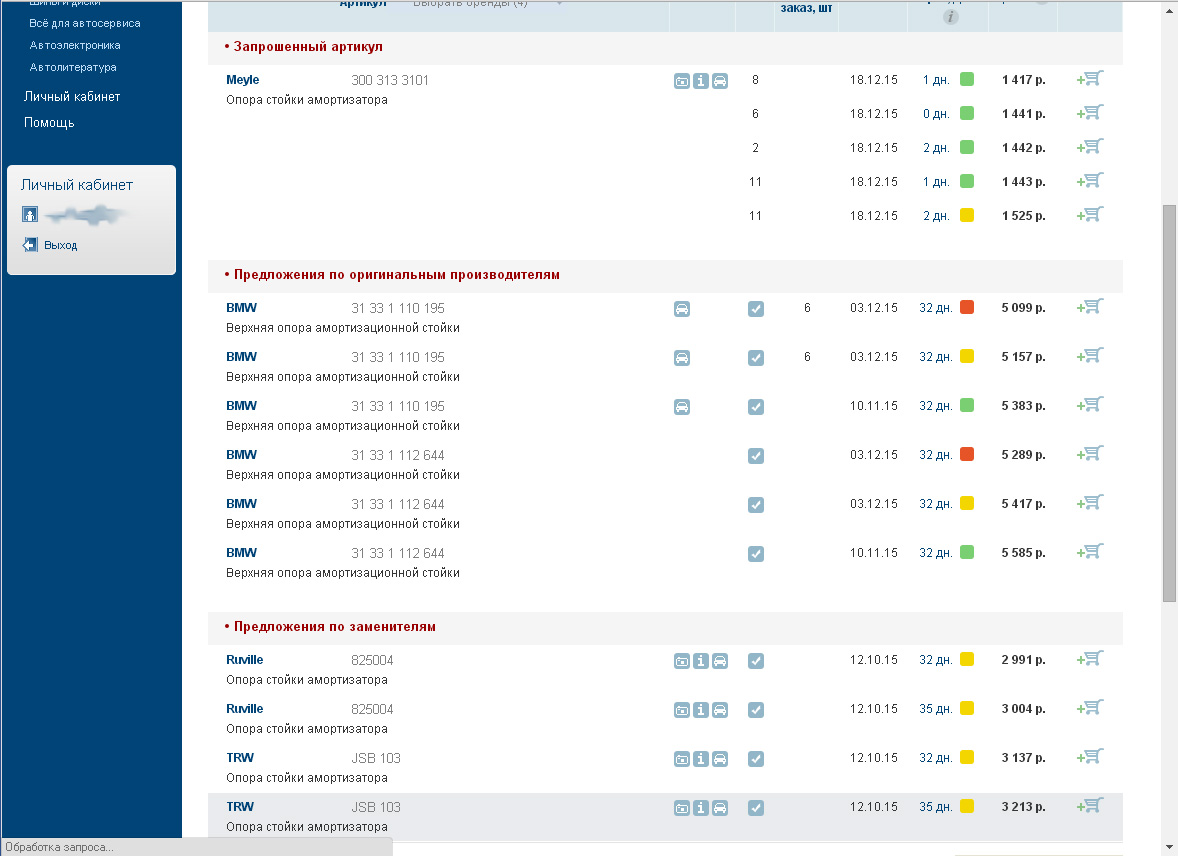The height and width of the screenshot is (856, 1178).
Task: Click red status square in BMW 5 099 р. row
Action: coord(967,307)
